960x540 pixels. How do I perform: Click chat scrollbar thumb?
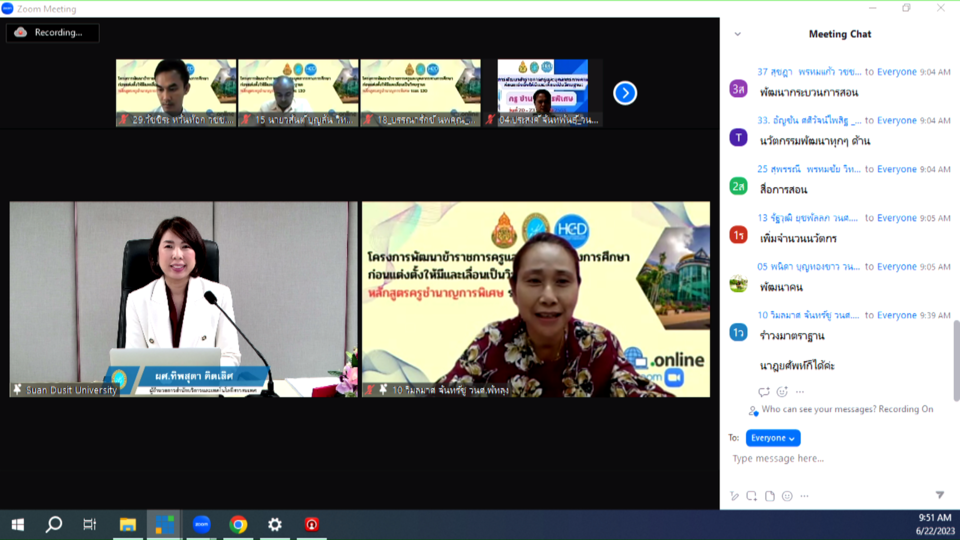coord(956,361)
